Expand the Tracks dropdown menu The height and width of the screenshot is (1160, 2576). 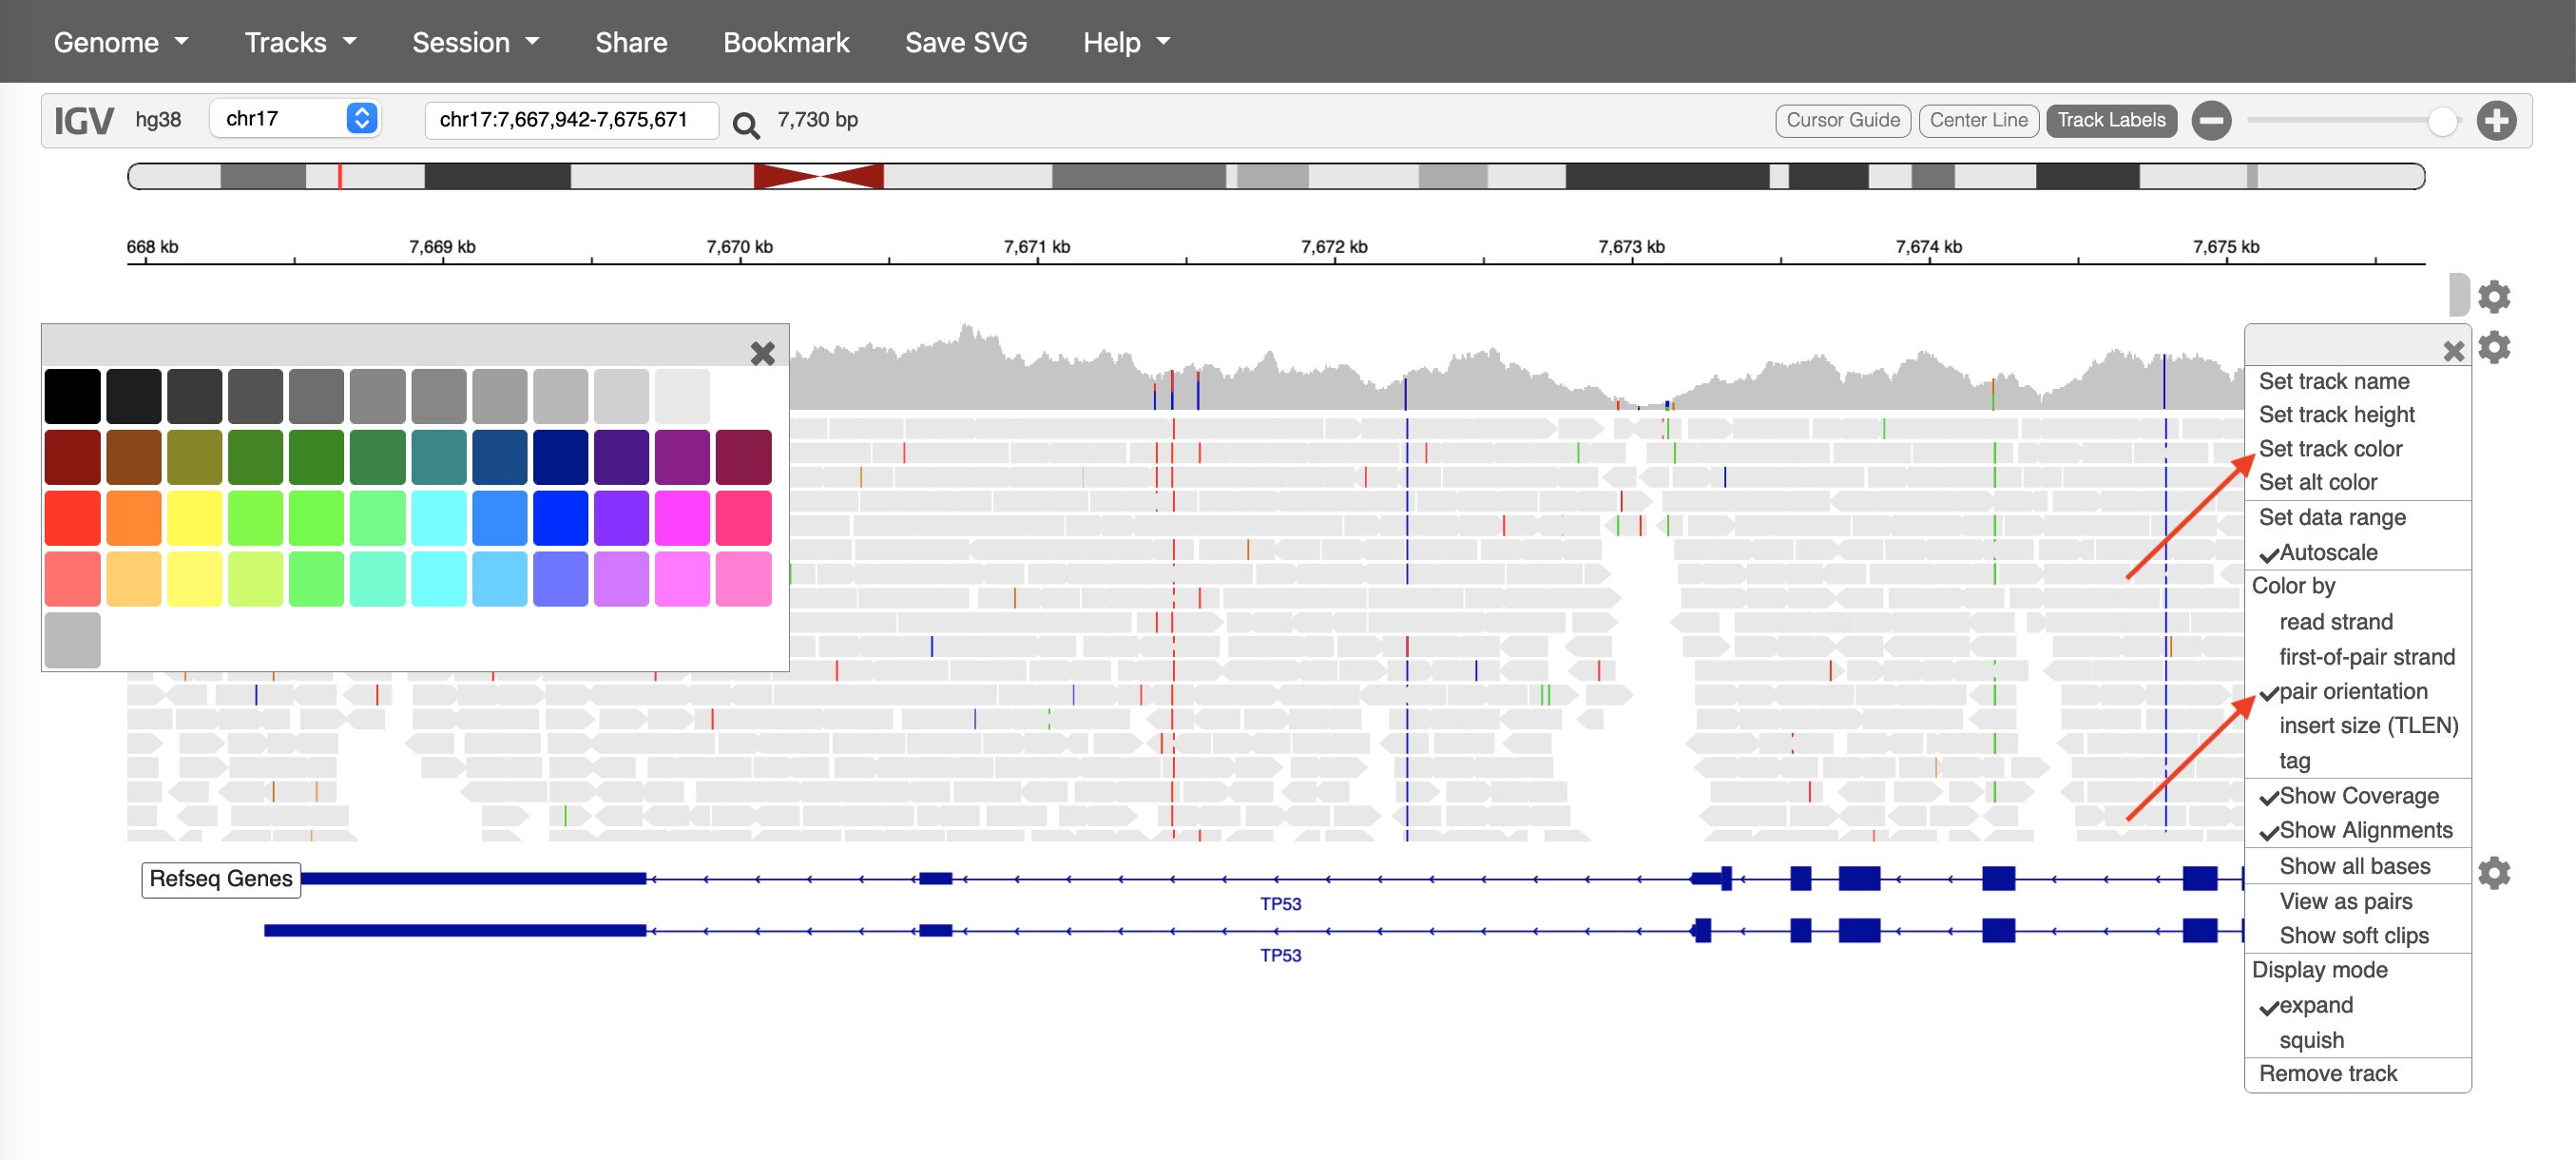[x=300, y=42]
